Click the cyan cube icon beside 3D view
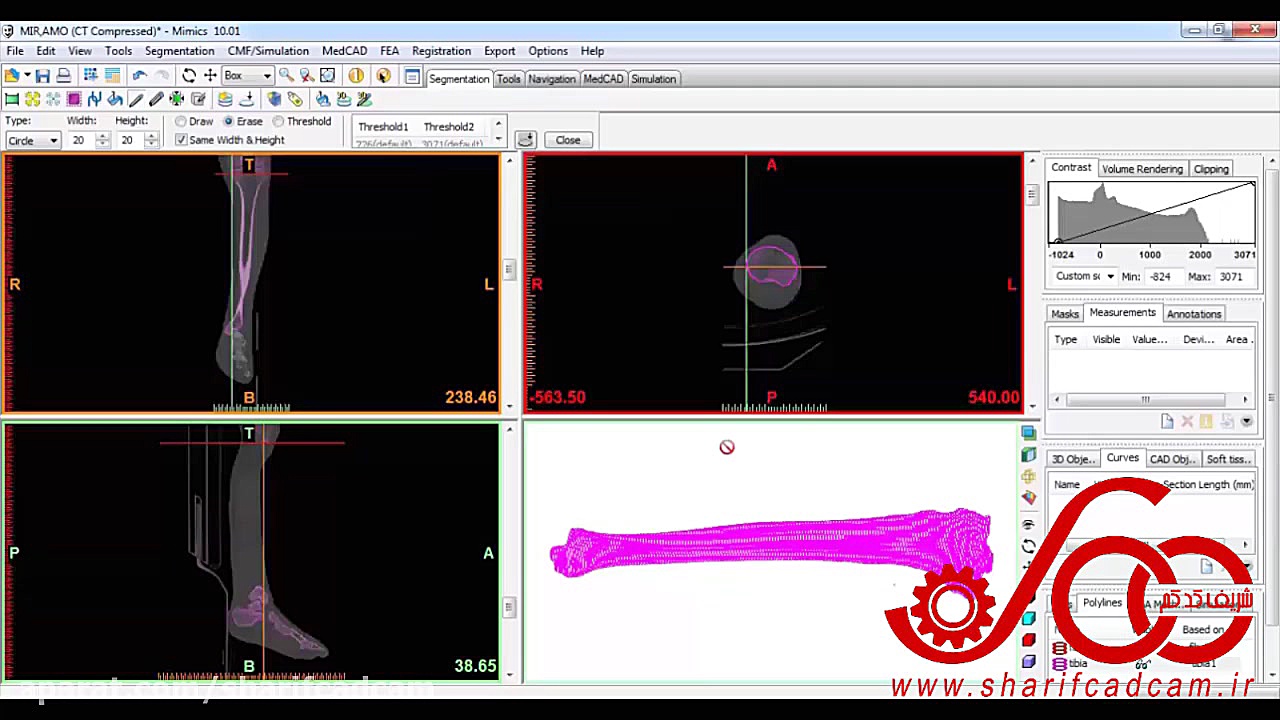This screenshot has height=720, width=1280. [1029, 618]
